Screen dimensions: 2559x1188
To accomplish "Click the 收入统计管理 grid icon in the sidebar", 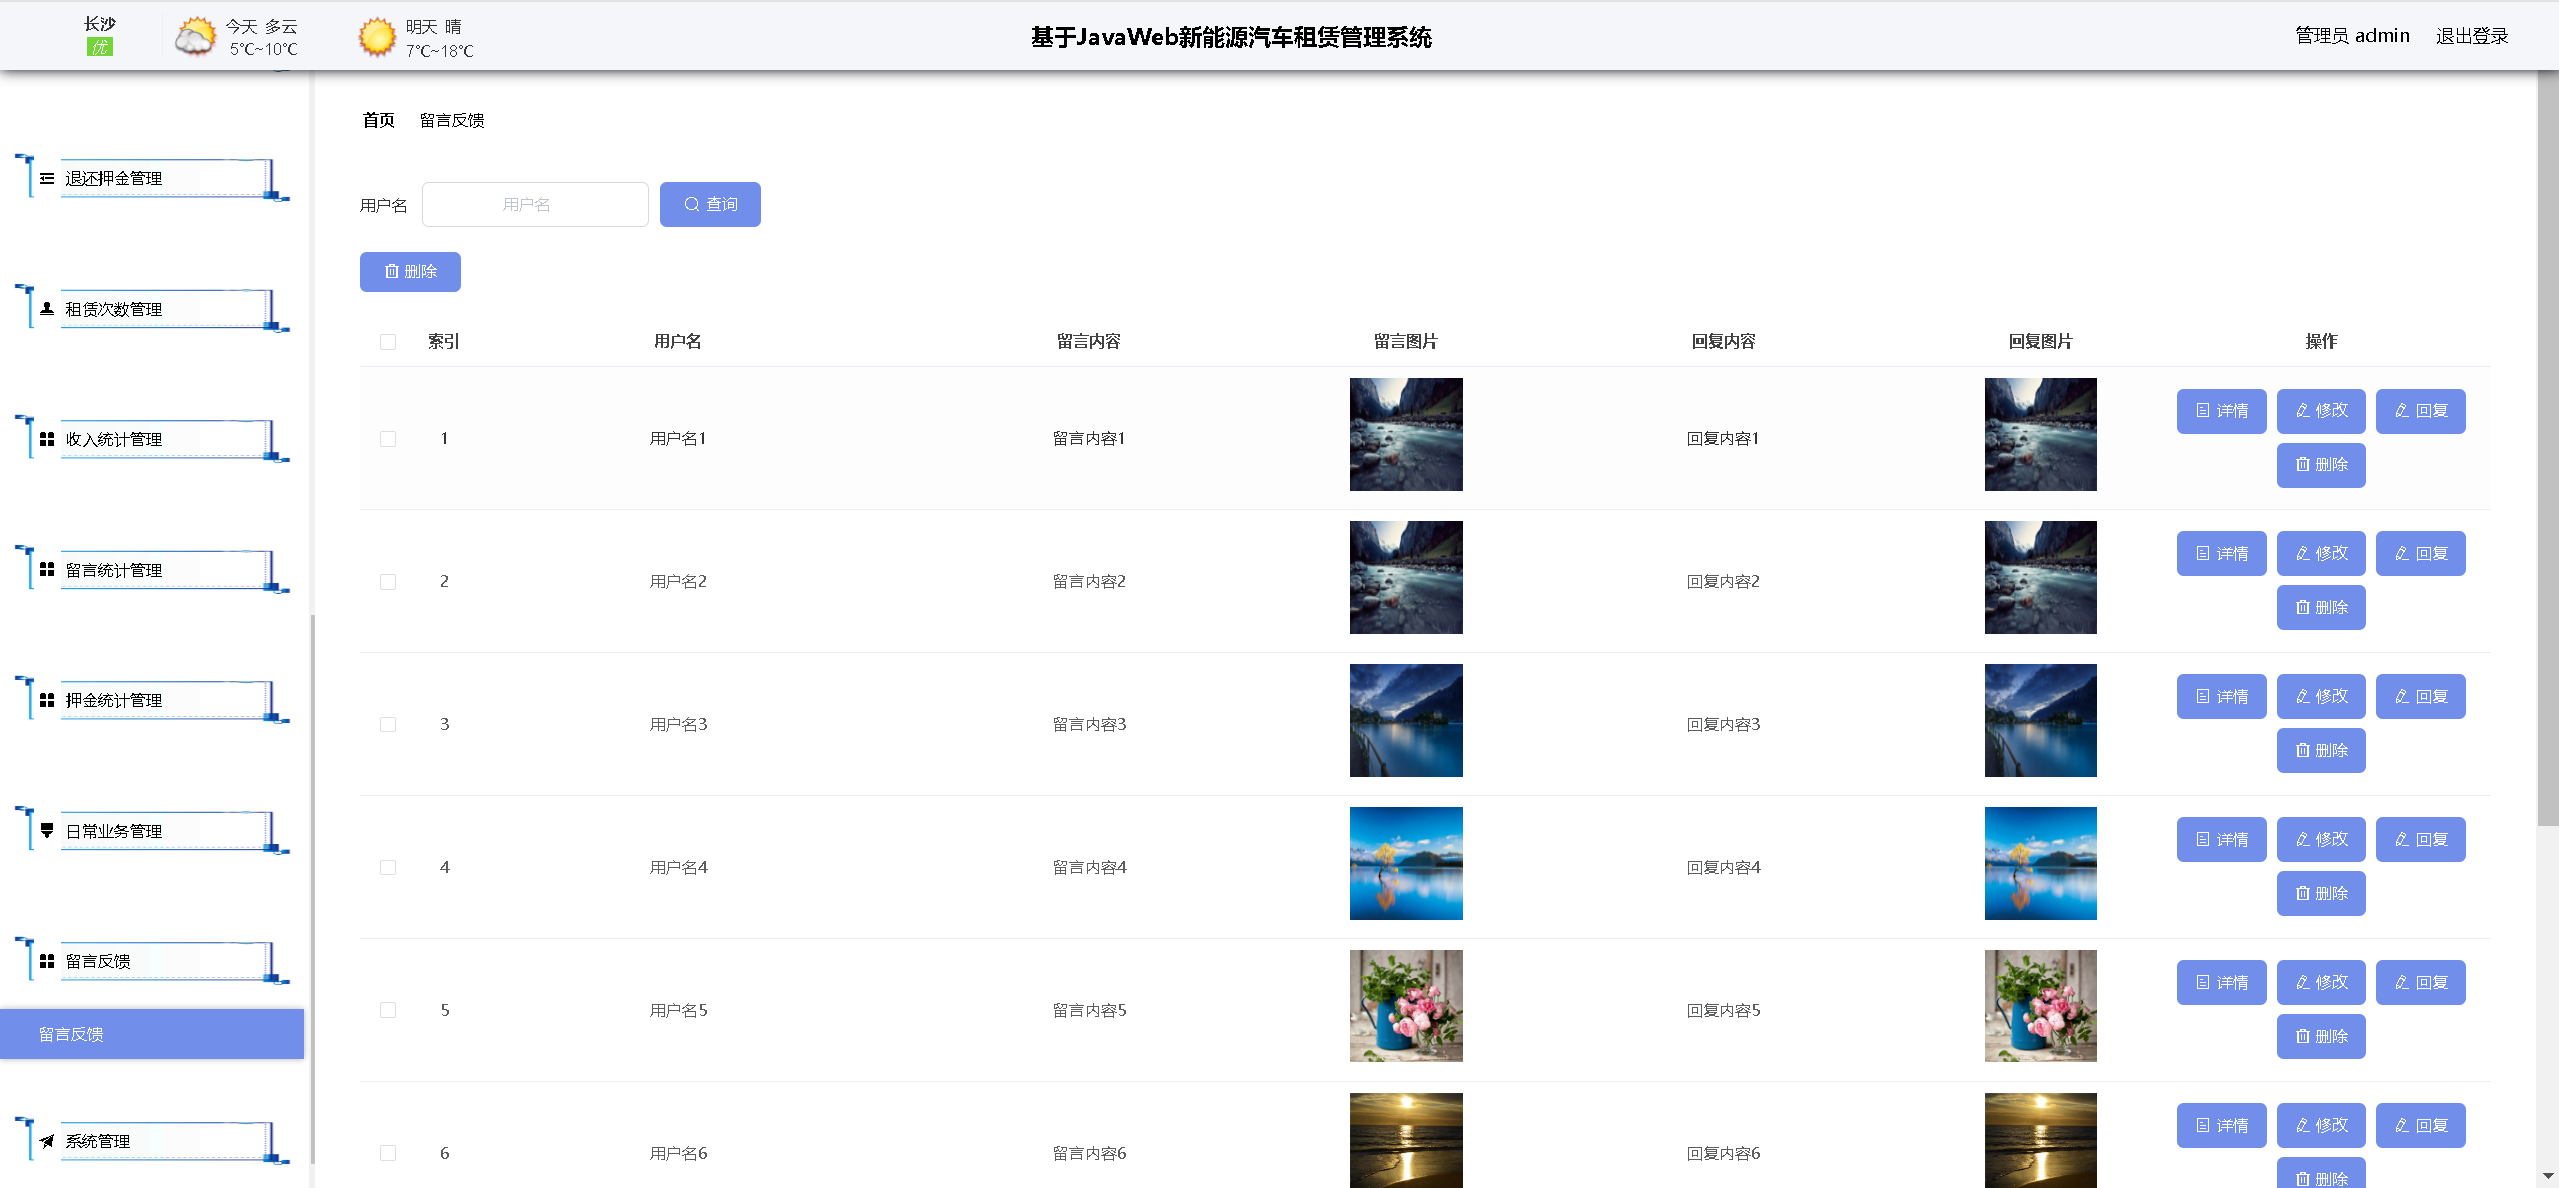I will pos(47,440).
